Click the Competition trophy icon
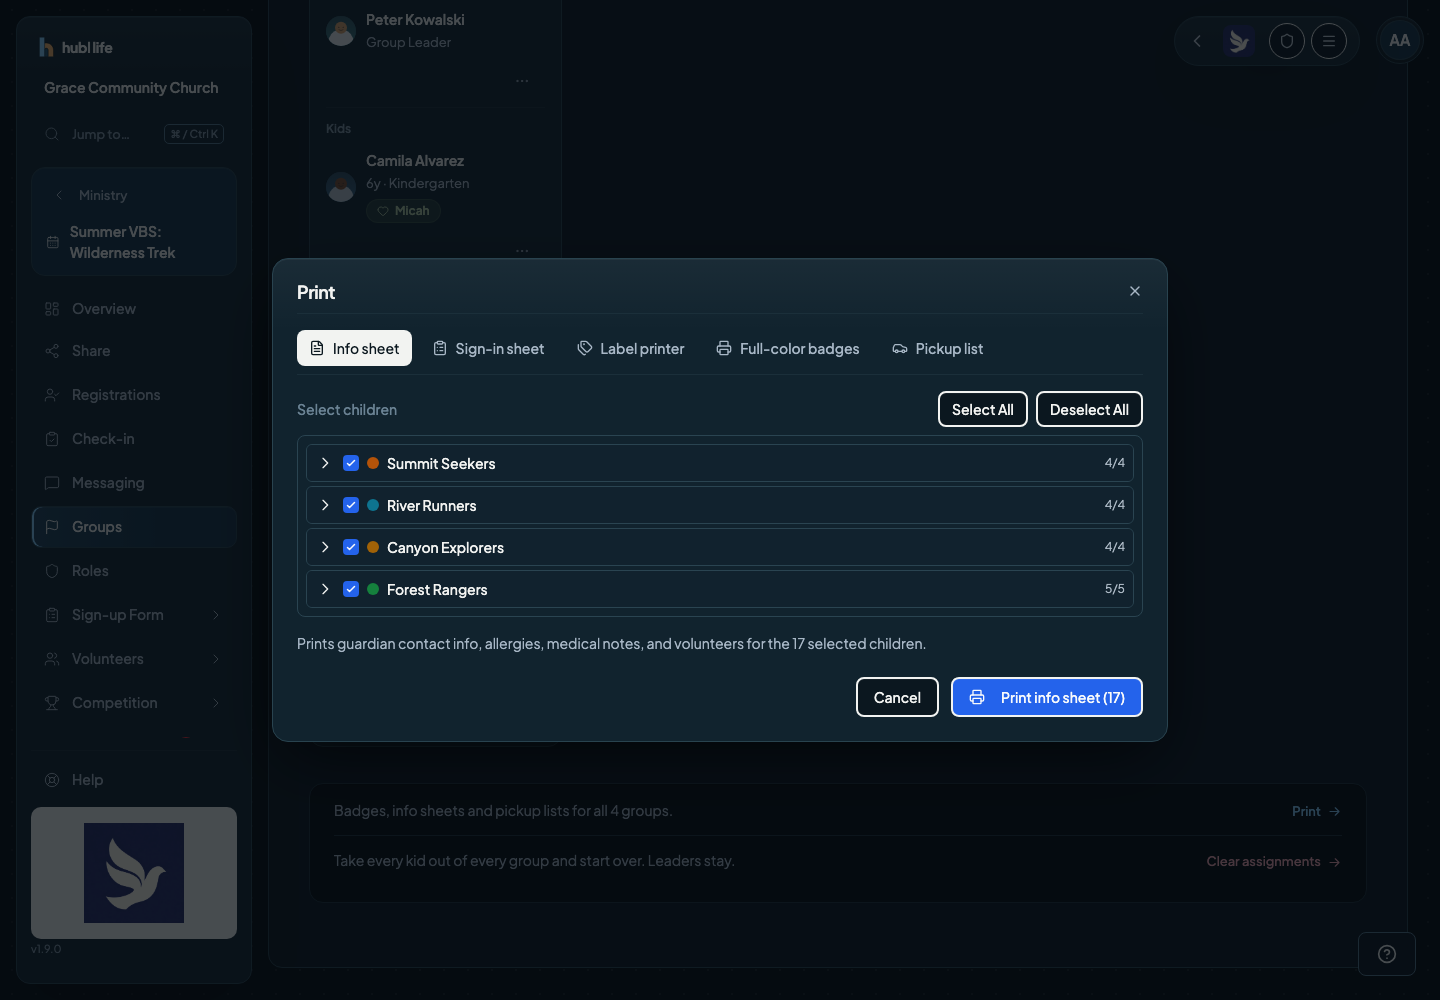Viewport: 1440px width, 1000px height. [52, 703]
